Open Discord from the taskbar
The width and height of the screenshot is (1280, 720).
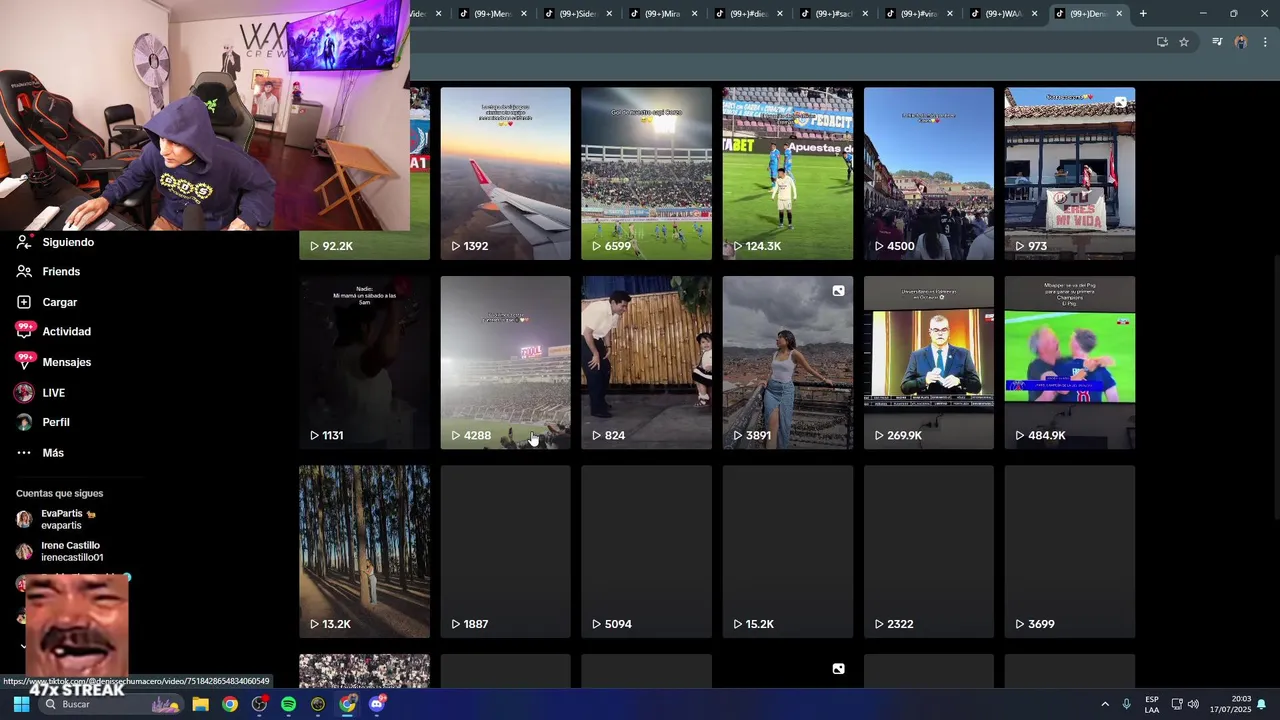pos(377,704)
